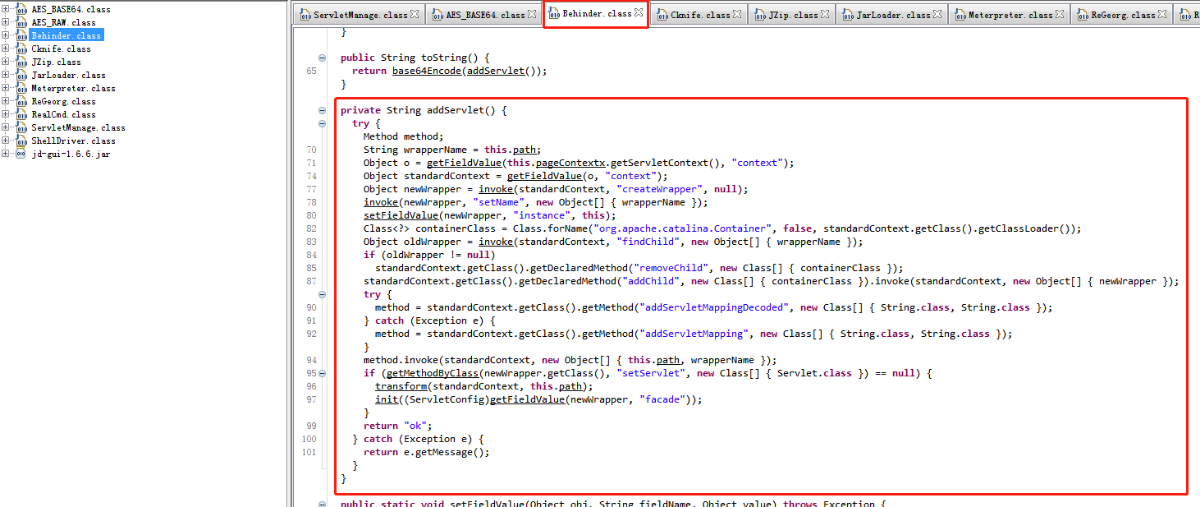Switch to the ReGeorg.class tab
Screen dimensions: 1200x507
point(1121,15)
